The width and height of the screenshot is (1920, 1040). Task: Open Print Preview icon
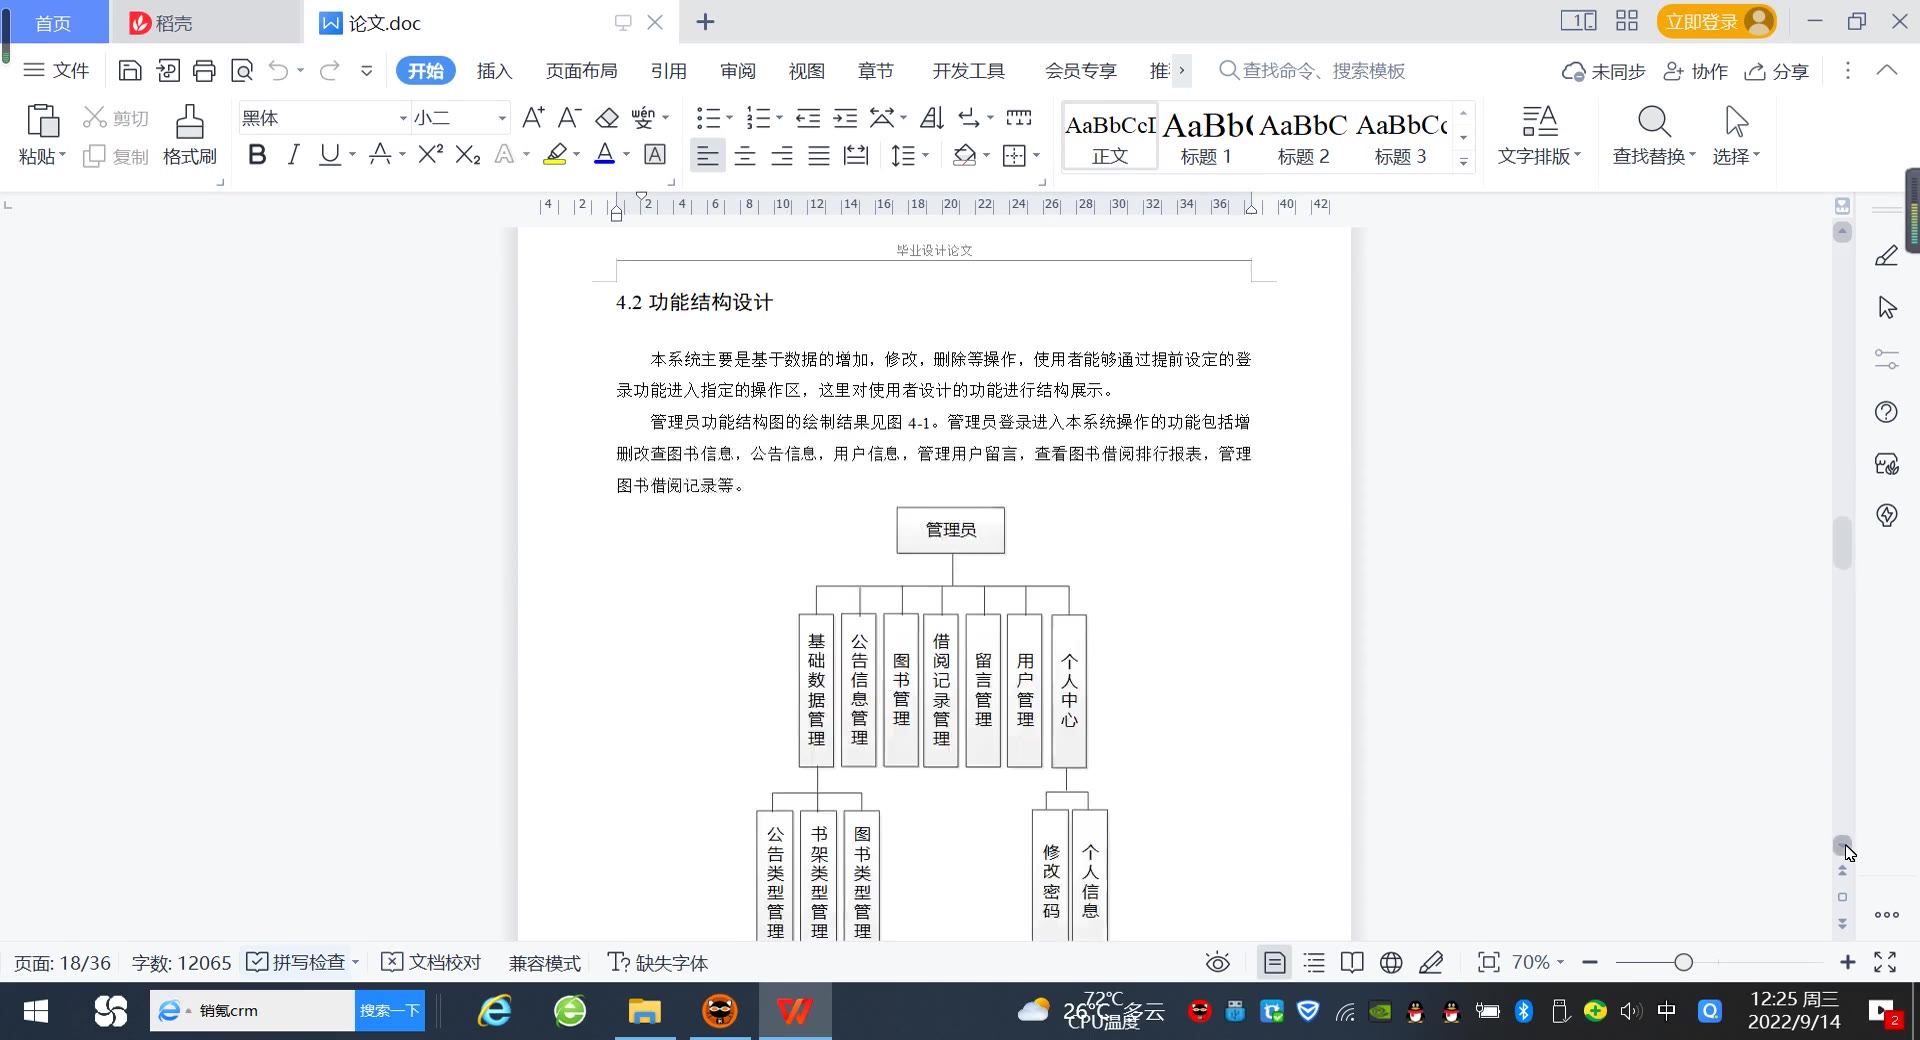[x=242, y=70]
